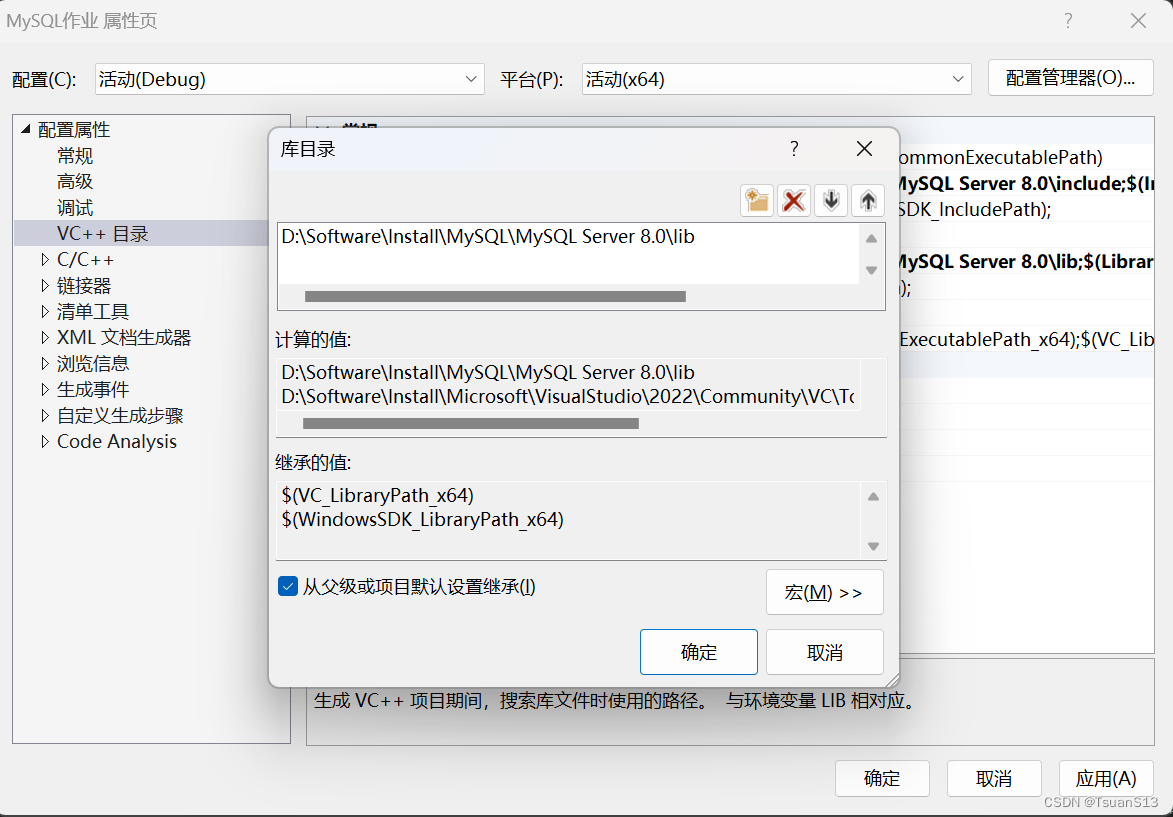Expand the 浏览信息 tree node

click(x=45, y=364)
